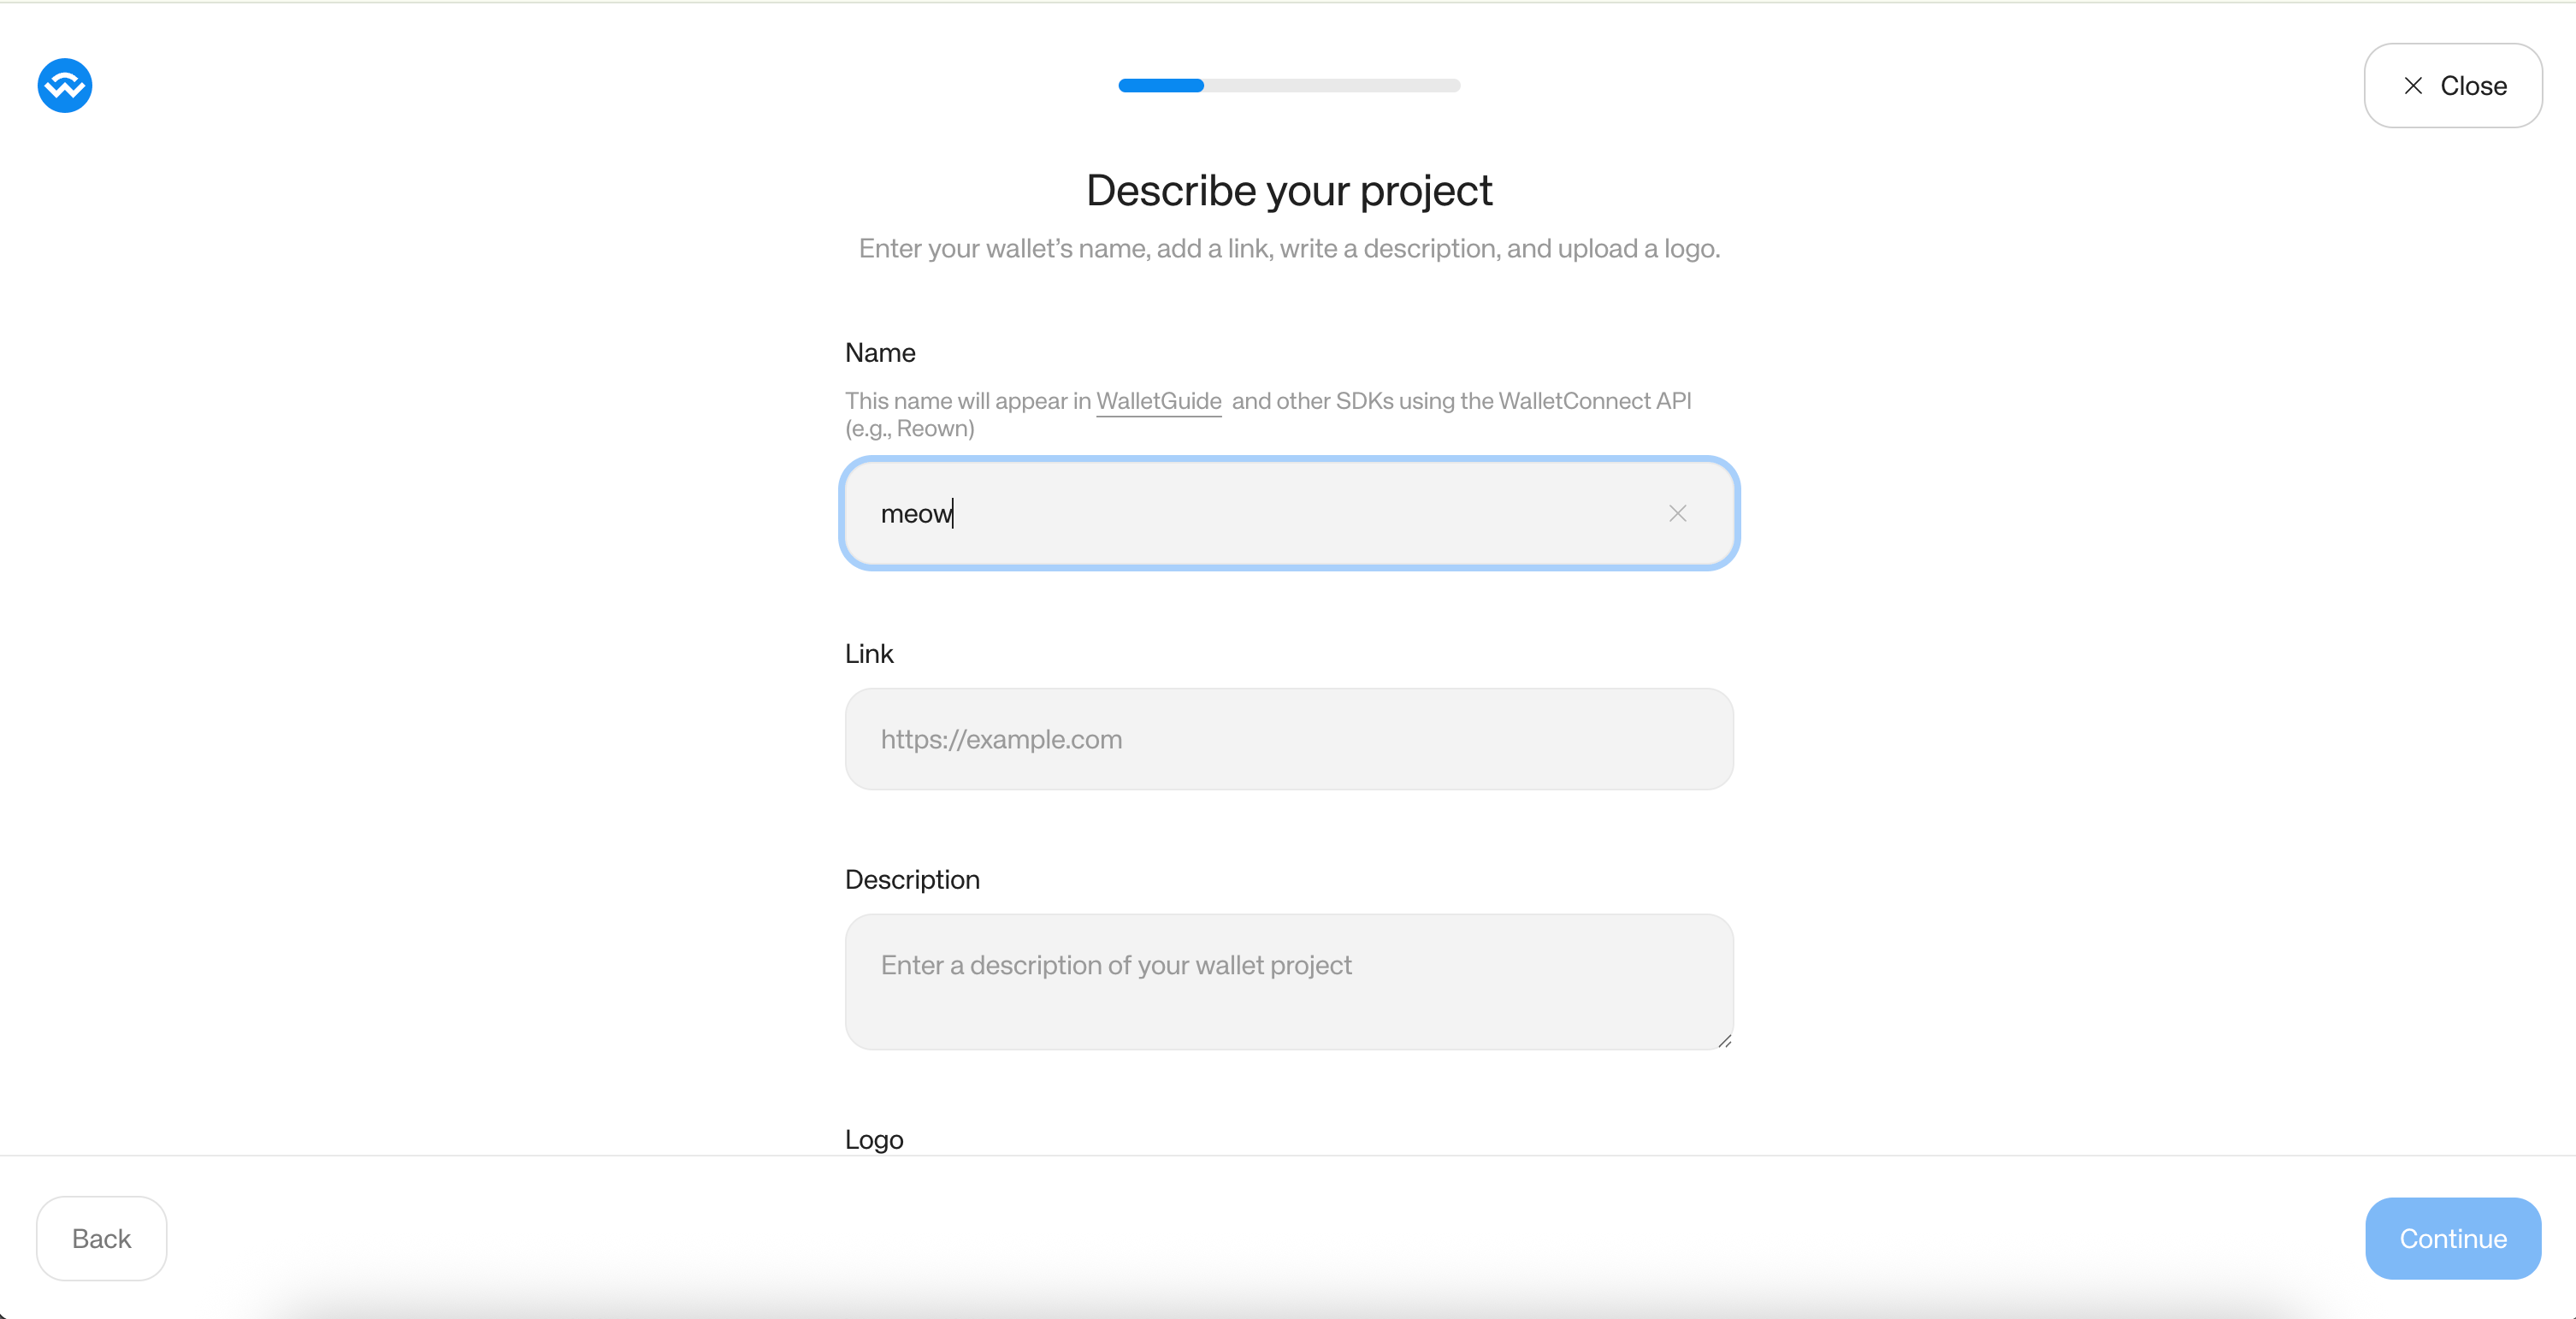Click the WalletConnect logo icon
Image resolution: width=2576 pixels, height=1319 pixels.
coord(65,86)
